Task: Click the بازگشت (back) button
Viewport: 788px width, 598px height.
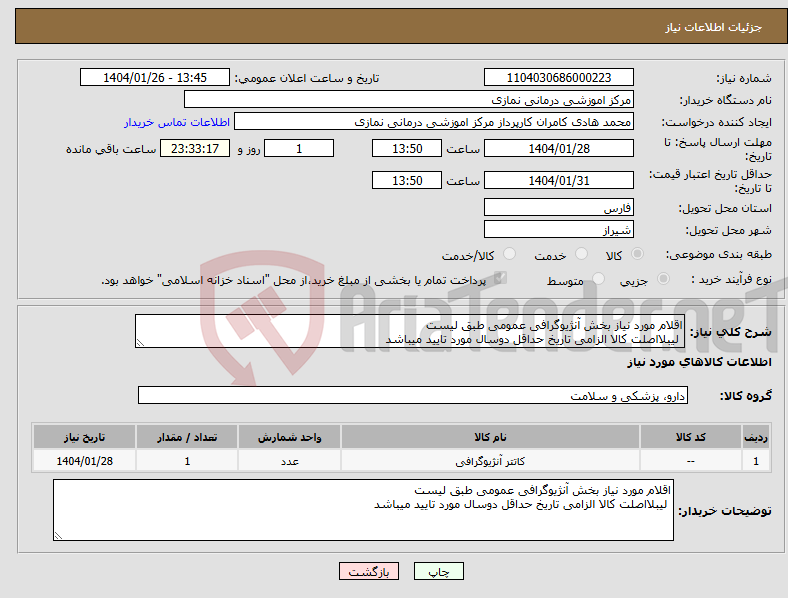Action: pos(368,571)
